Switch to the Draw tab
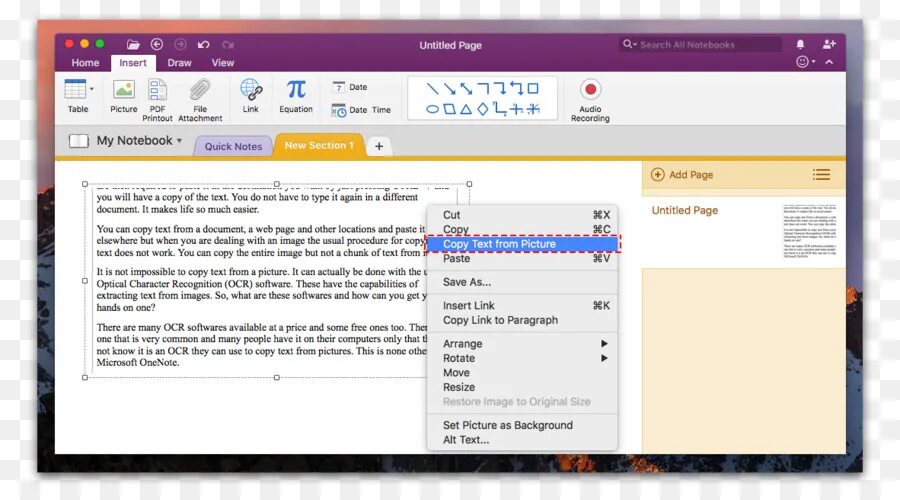Image resolution: width=900 pixels, height=500 pixels. [x=179, y=63]
